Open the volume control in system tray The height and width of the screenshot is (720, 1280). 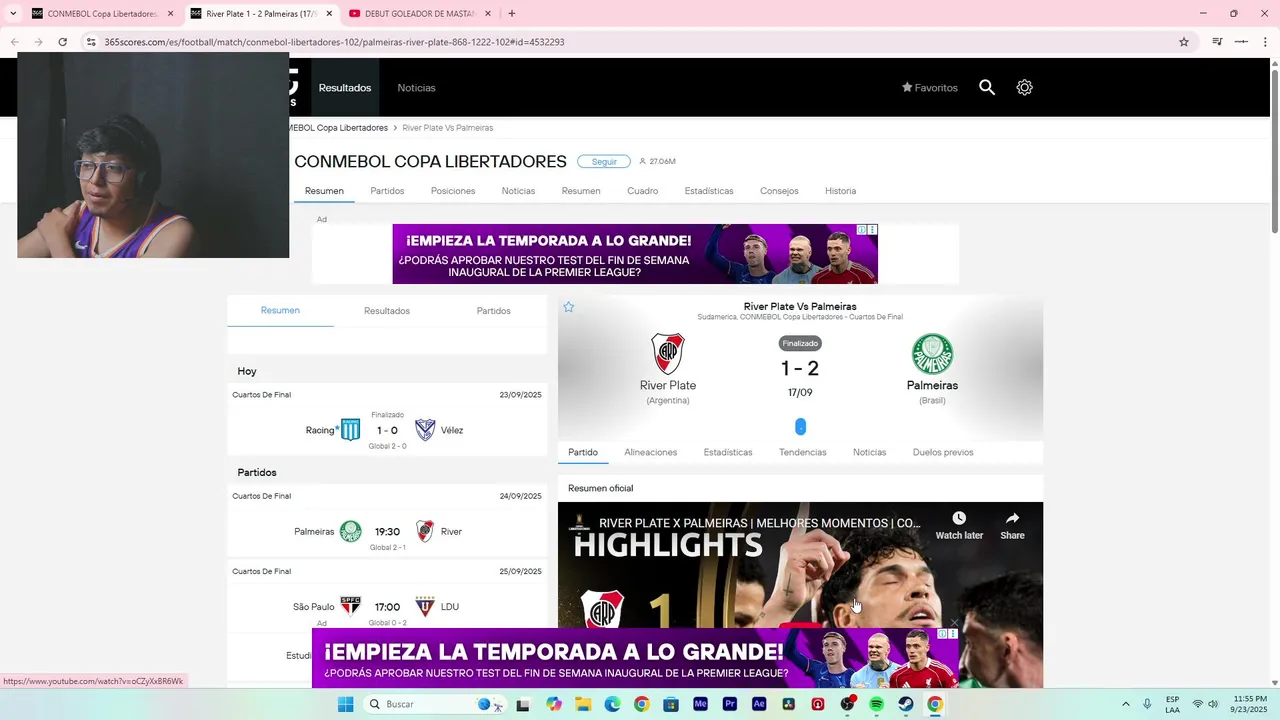coord(1212,704)
